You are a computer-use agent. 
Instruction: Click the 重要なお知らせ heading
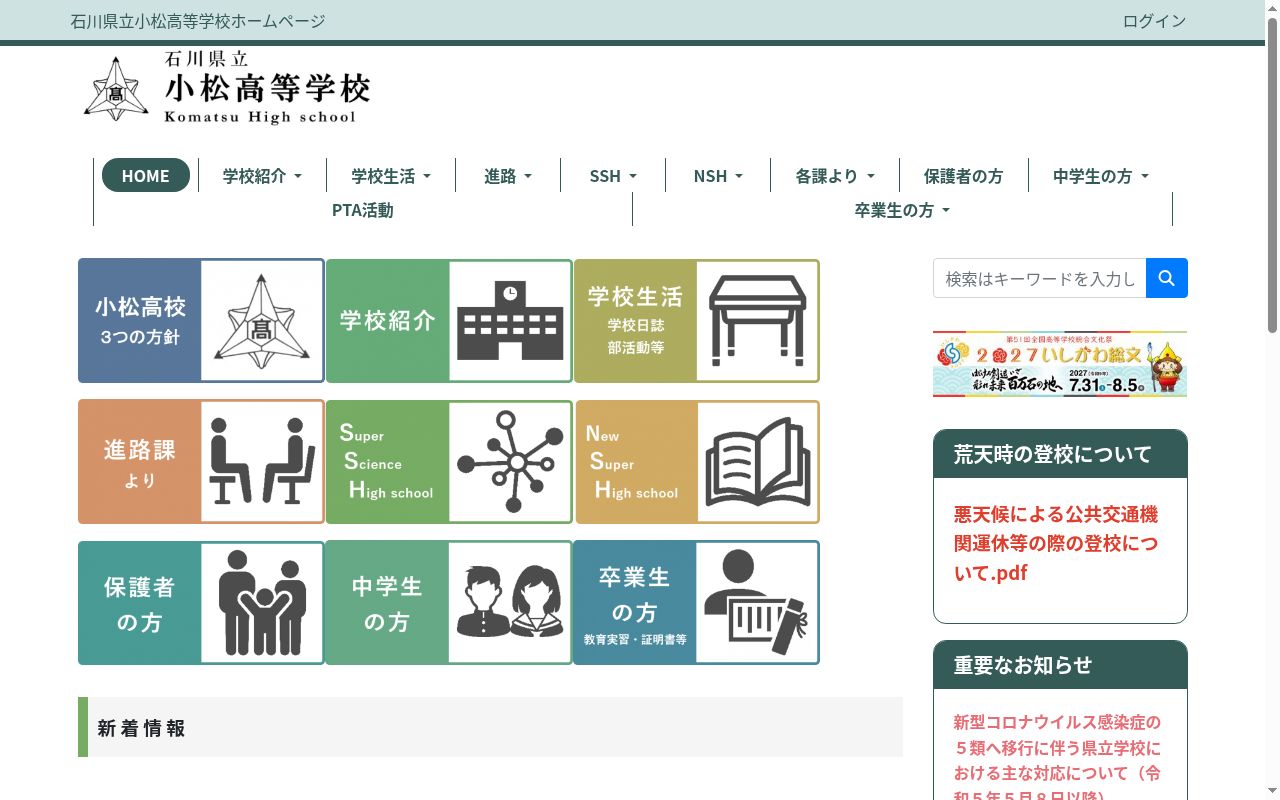pyautogui.click(x=1023, y=665)
